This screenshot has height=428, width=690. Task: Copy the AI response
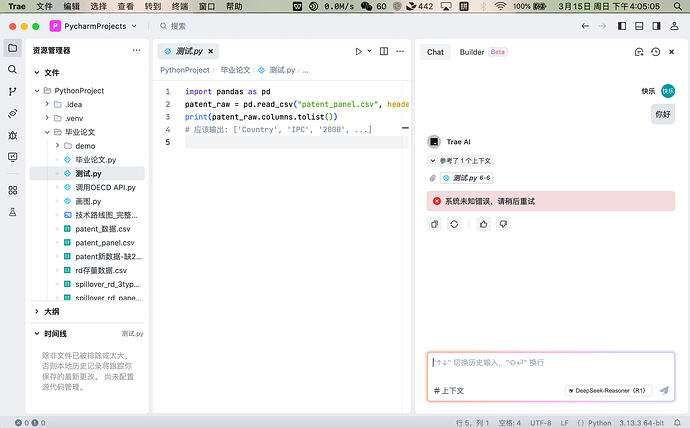434,224
